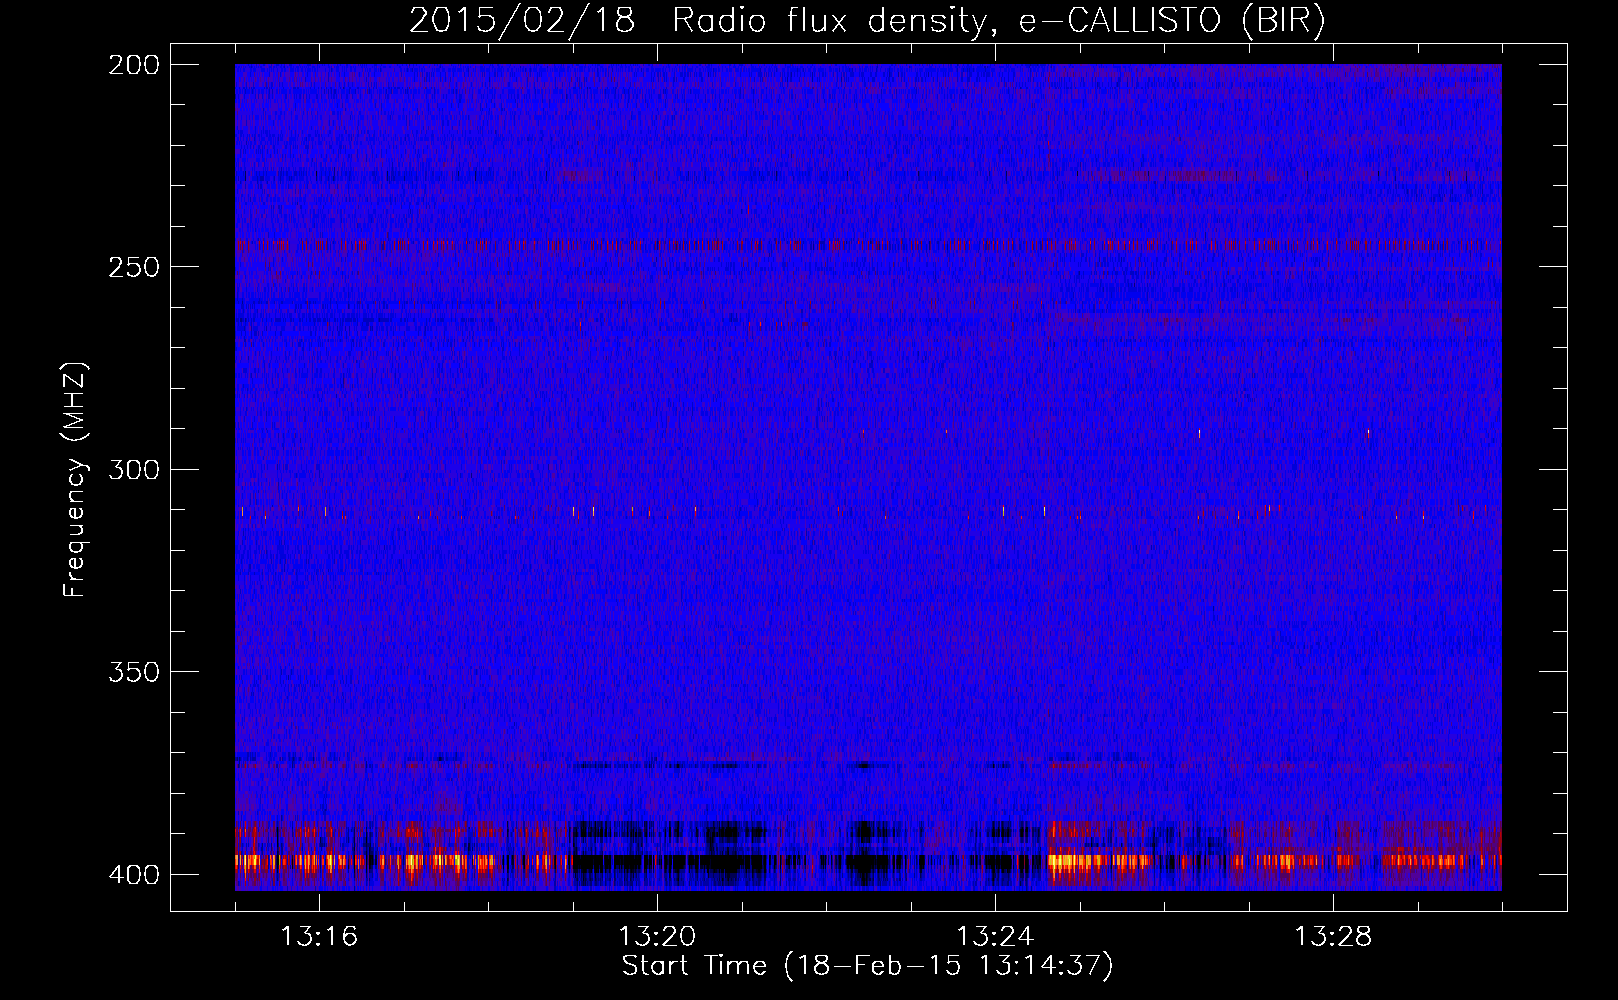Image resolution: width=1618 pixels, height=1000 pixels.
Task: Click the 13:20 time tick label
Action: [657, 936]
